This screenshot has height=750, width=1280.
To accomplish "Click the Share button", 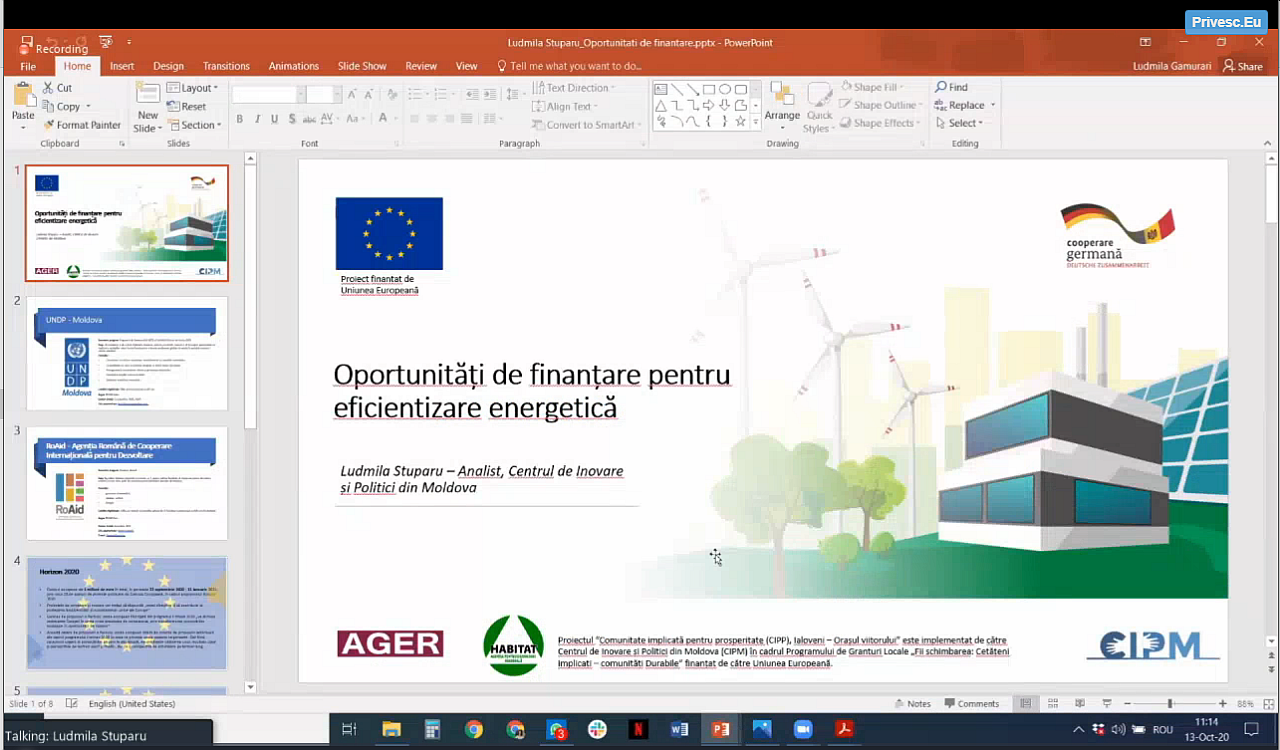I will (1242, 66).
